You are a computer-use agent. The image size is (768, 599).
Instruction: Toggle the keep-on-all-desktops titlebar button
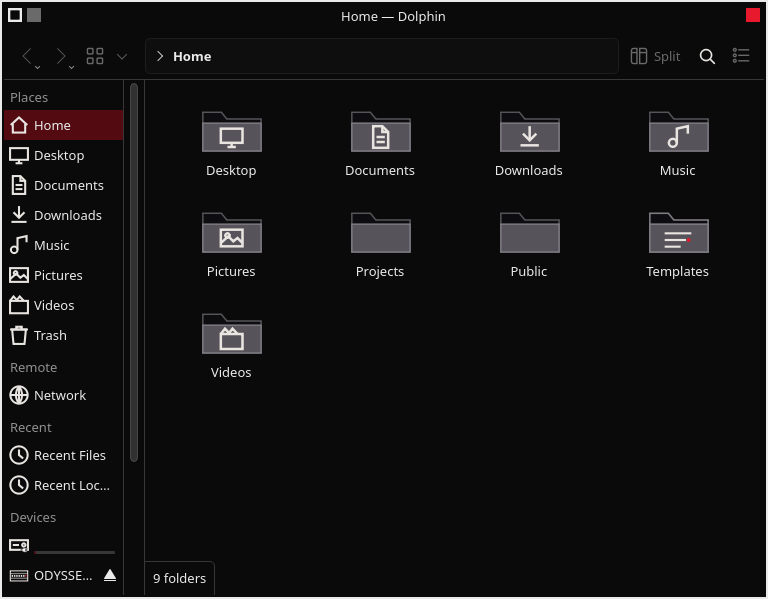[34, 15]
